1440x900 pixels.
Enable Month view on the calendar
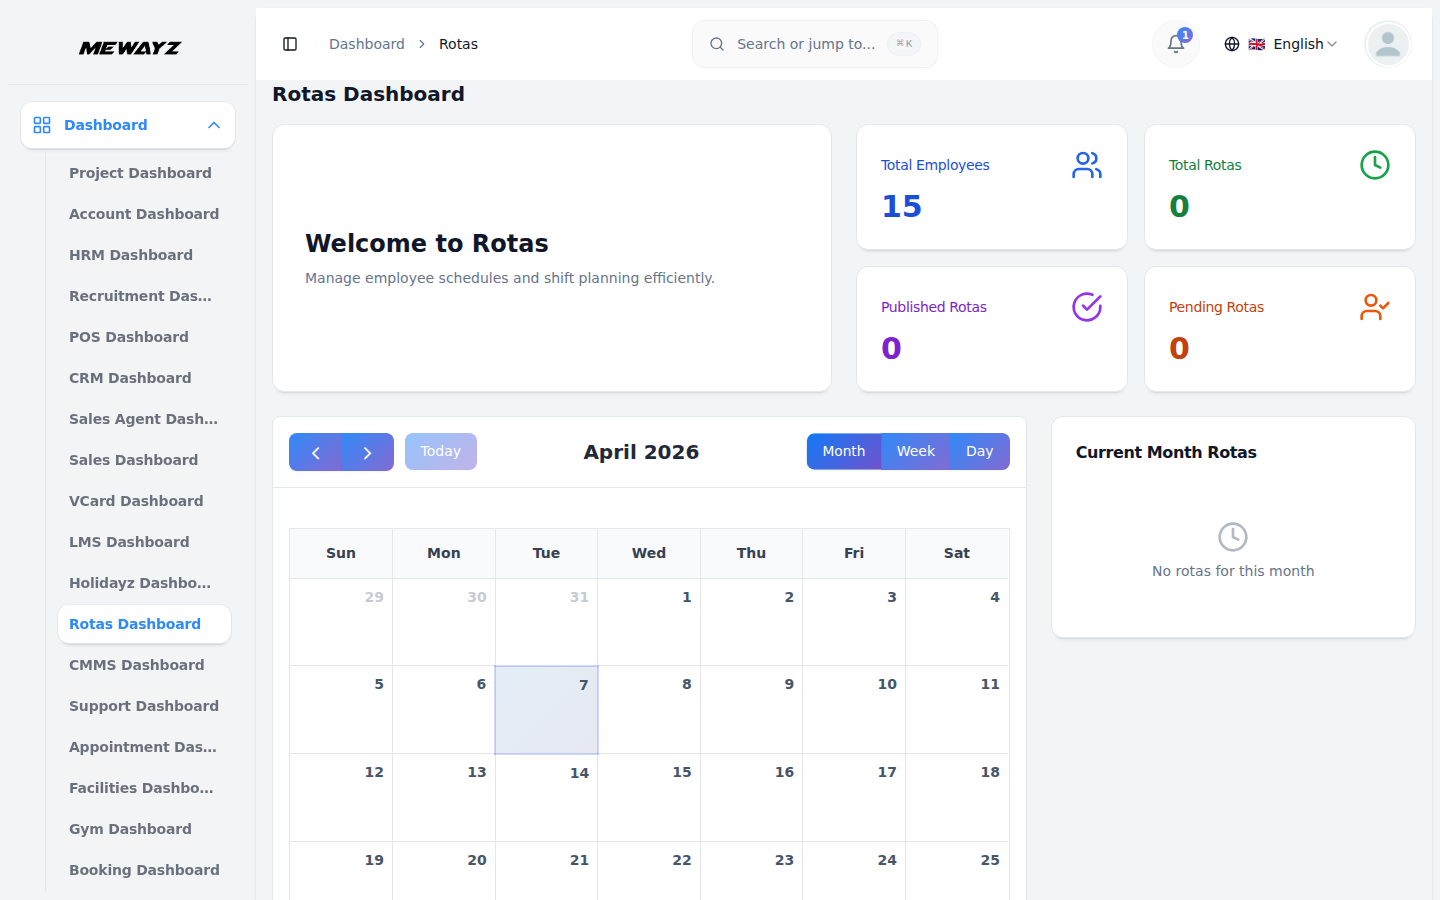pyautogui.click(x=843, y=451)
